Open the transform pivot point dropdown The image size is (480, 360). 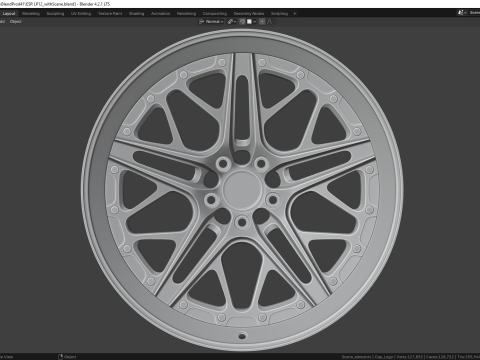[x=232, y=22]
